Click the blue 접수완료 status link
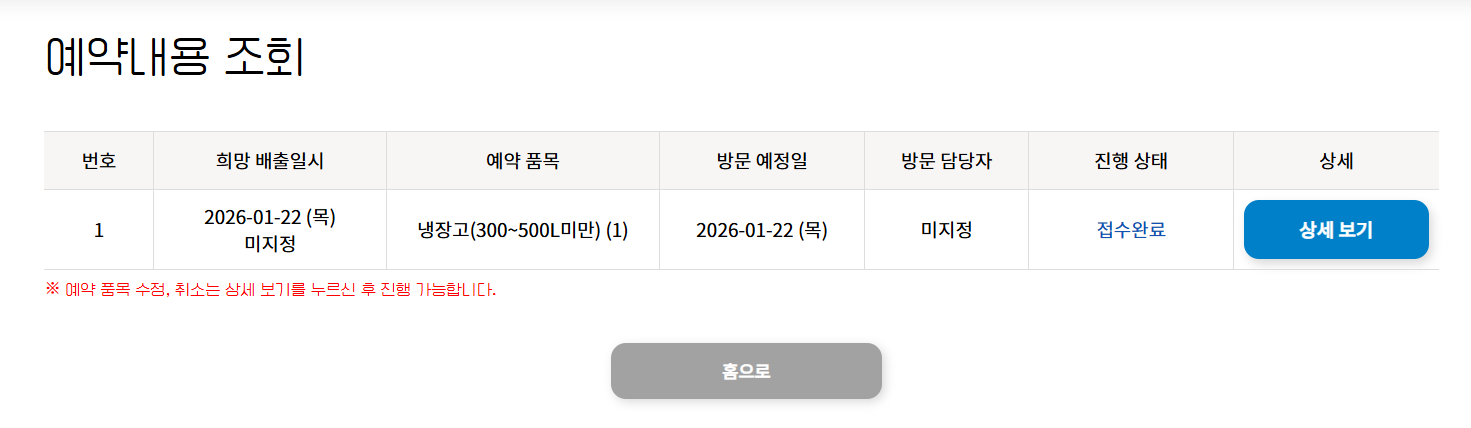The image size is (1471, 428). click(1131, 230)
